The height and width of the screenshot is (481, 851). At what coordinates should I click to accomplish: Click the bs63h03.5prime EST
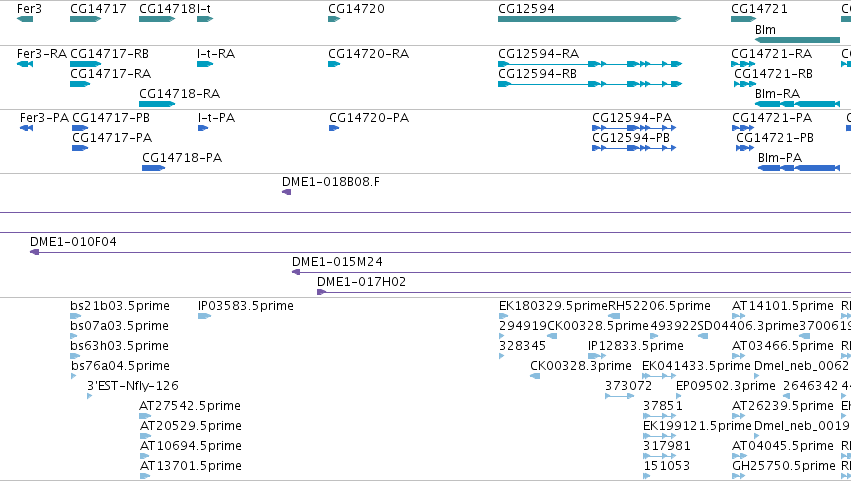click(x=75, y=356)
